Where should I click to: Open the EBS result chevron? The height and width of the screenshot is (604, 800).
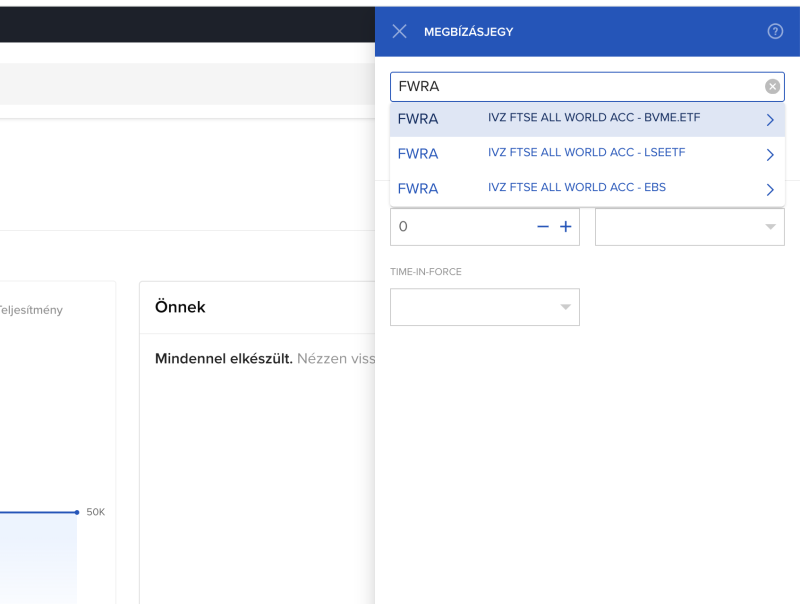coord(770,190)
